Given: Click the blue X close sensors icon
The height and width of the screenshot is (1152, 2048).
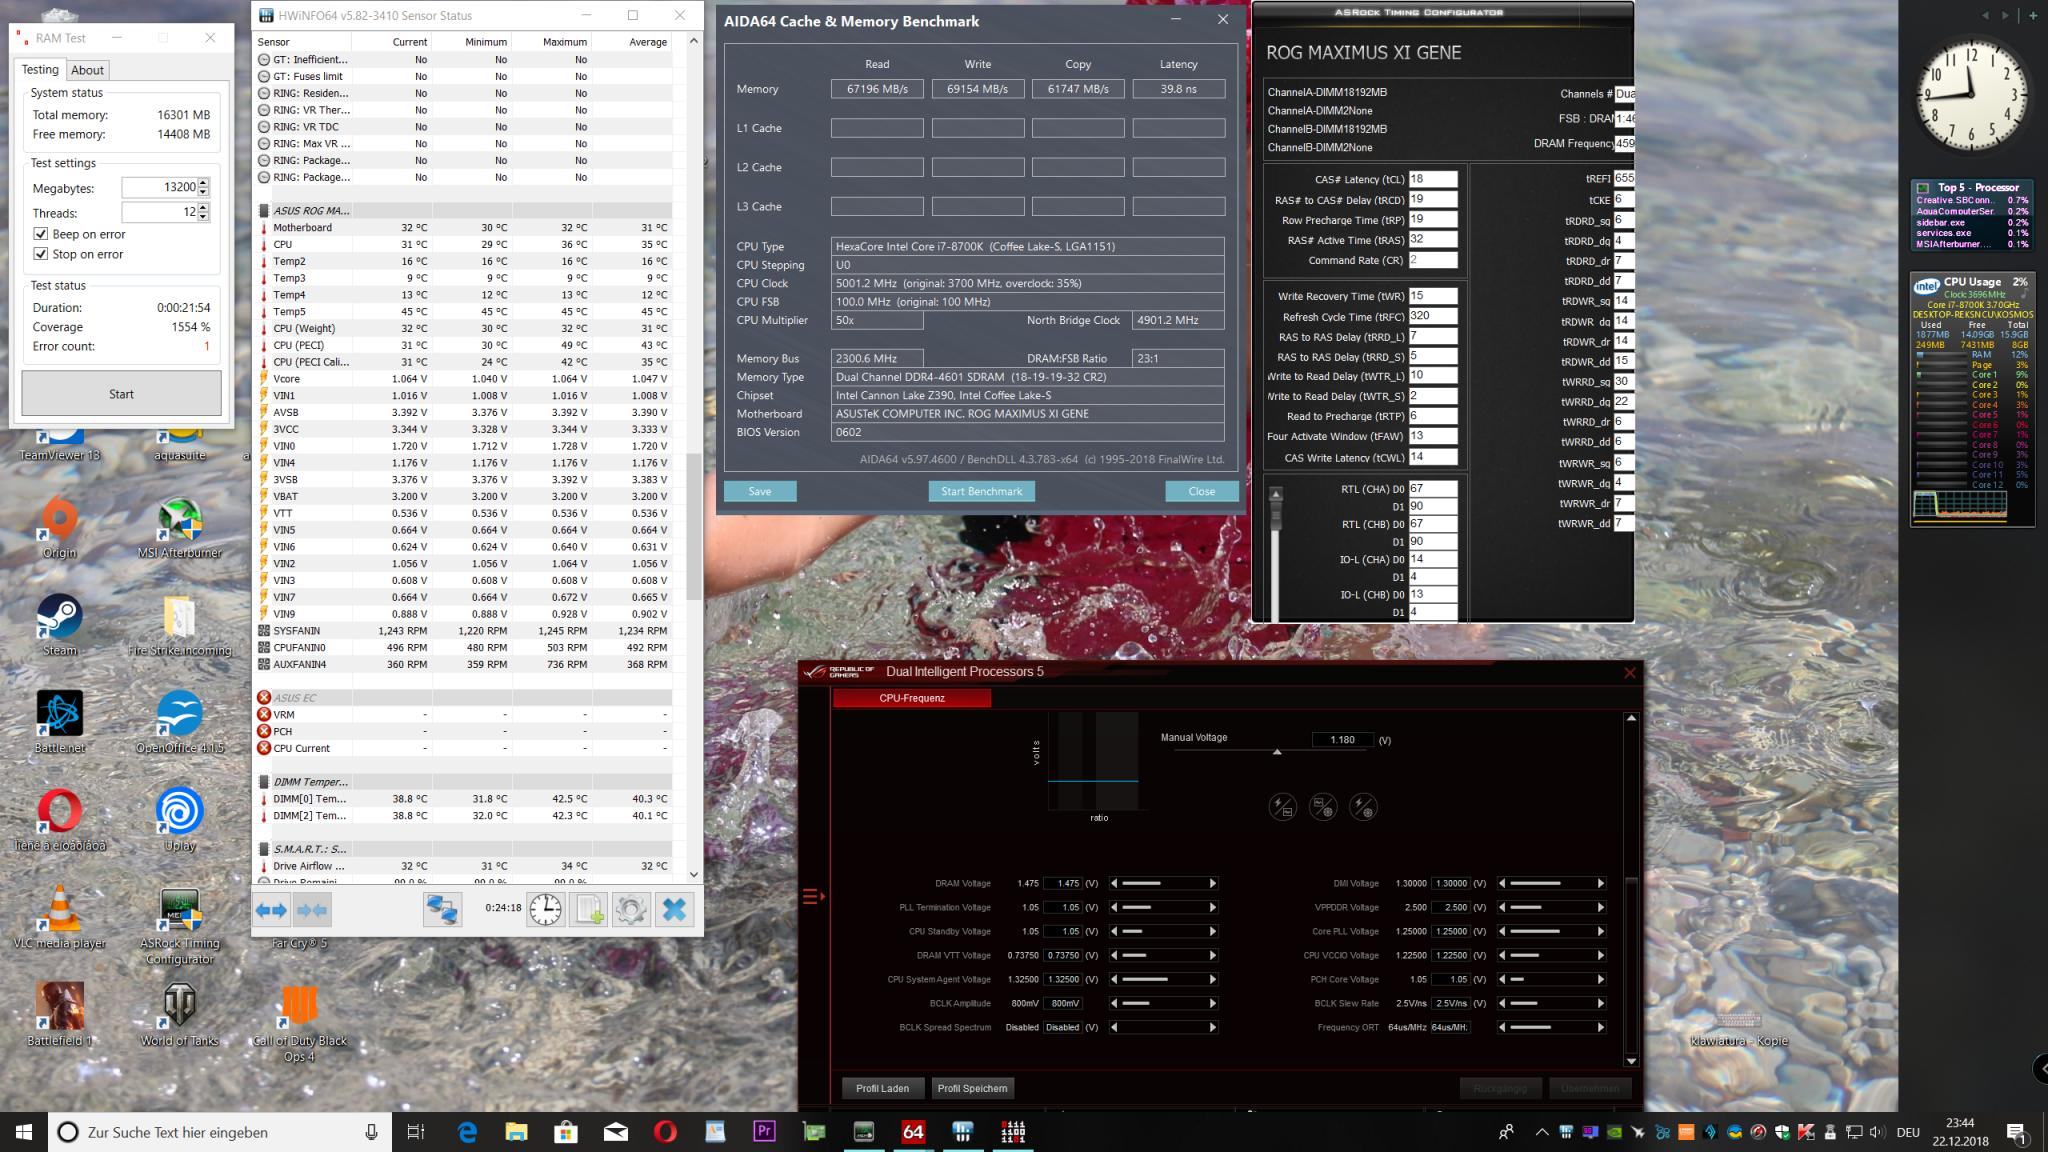Looking at the screenshot, I should coord(675,910).
